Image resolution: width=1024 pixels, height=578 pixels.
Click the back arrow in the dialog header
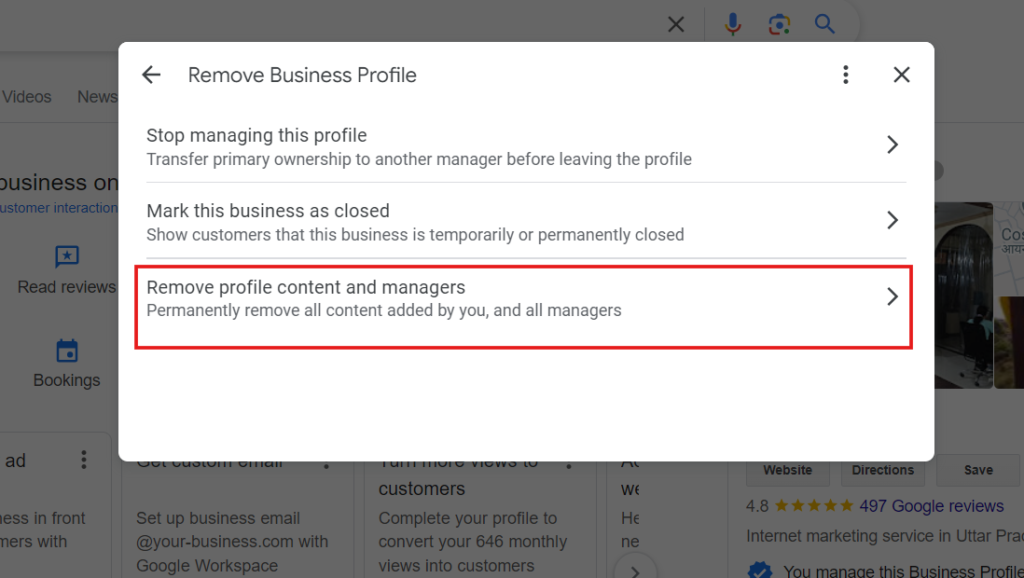coord(151,75)
